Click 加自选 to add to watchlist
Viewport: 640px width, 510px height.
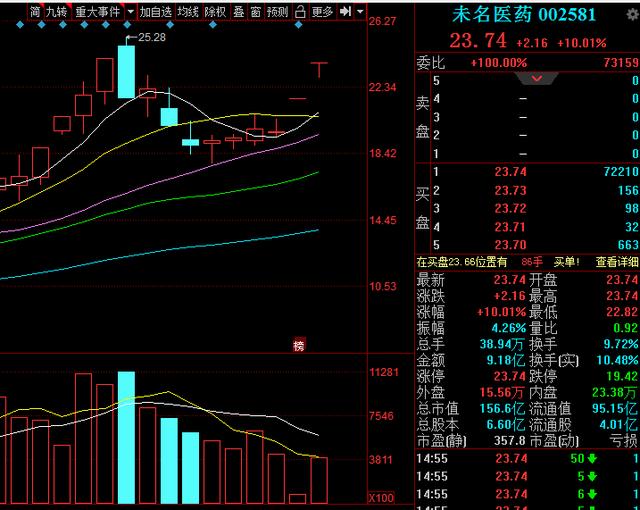point(156,12)
